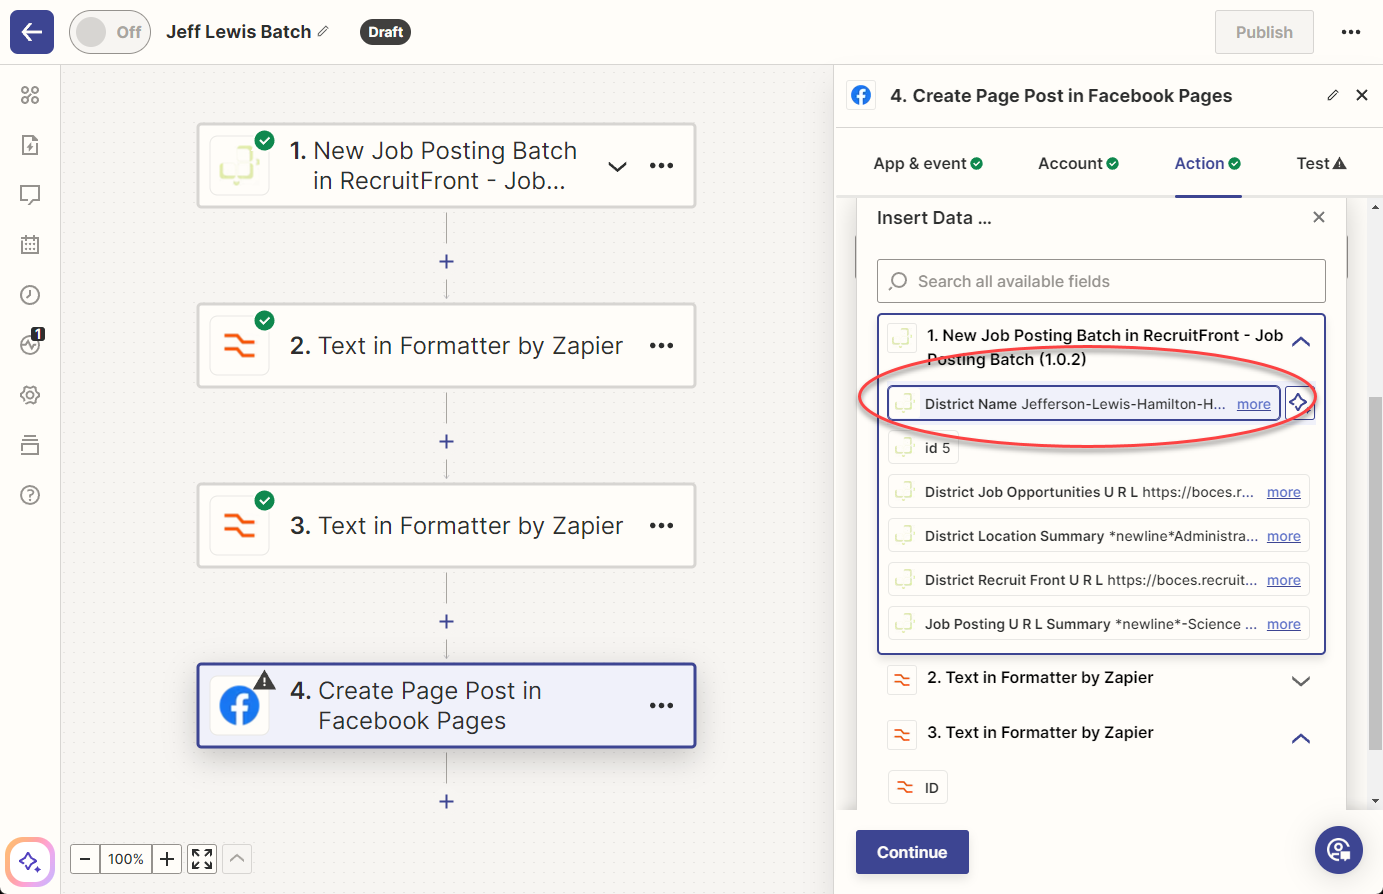This screenshot has height=894, width=1383.
Task: Open the apps grid sidebar icon
Action: [30, 95]
